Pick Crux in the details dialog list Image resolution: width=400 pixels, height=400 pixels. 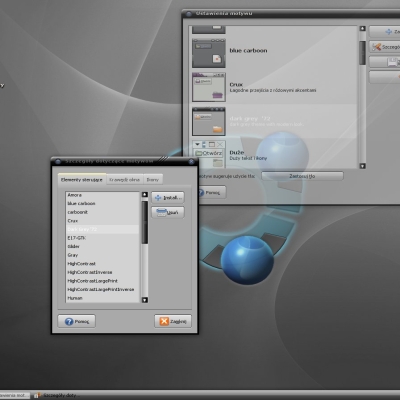pos(102,221)
